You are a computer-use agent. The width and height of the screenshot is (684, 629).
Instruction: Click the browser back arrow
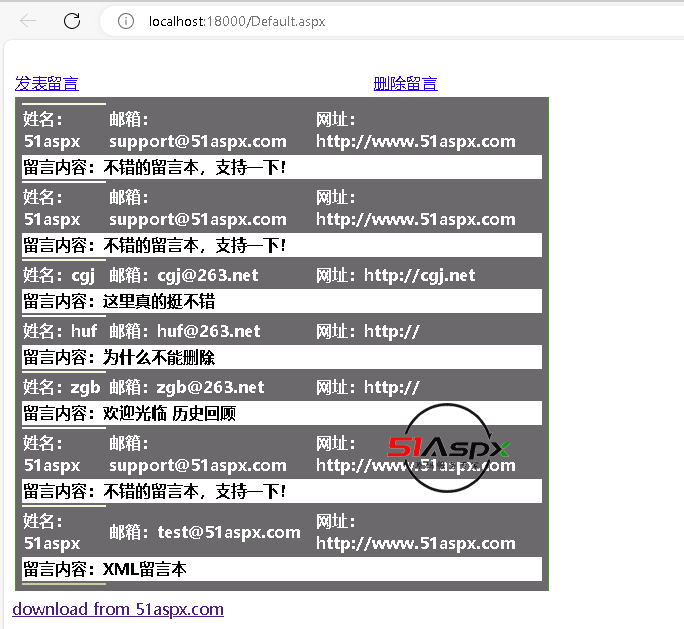28,21
